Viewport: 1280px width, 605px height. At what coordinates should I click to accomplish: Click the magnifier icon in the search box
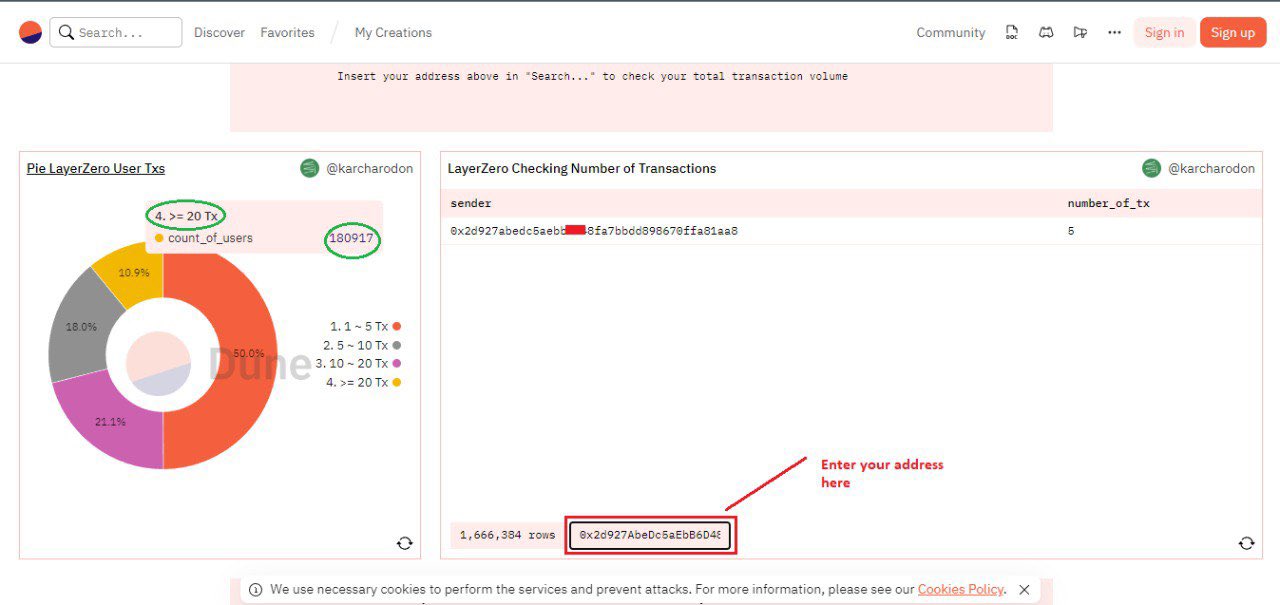click(66, 32)
